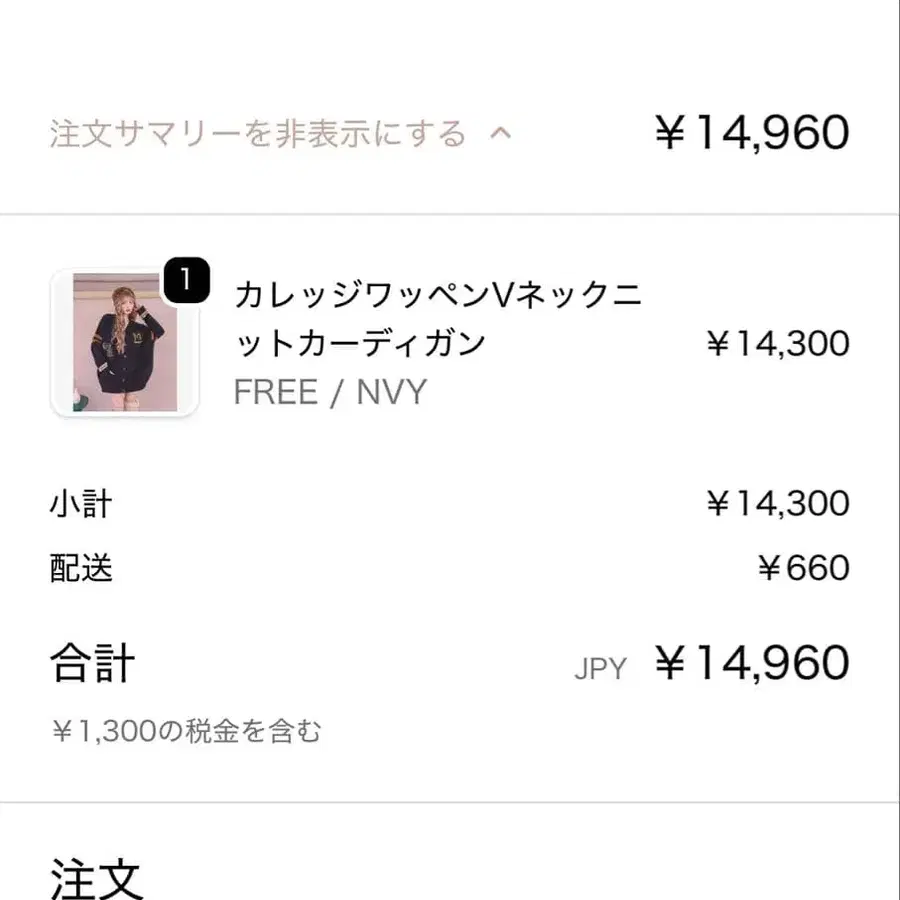This screenshot has width=900, height=900.
Task: Click the quantity badge showing 1
Action: [185, 280]
